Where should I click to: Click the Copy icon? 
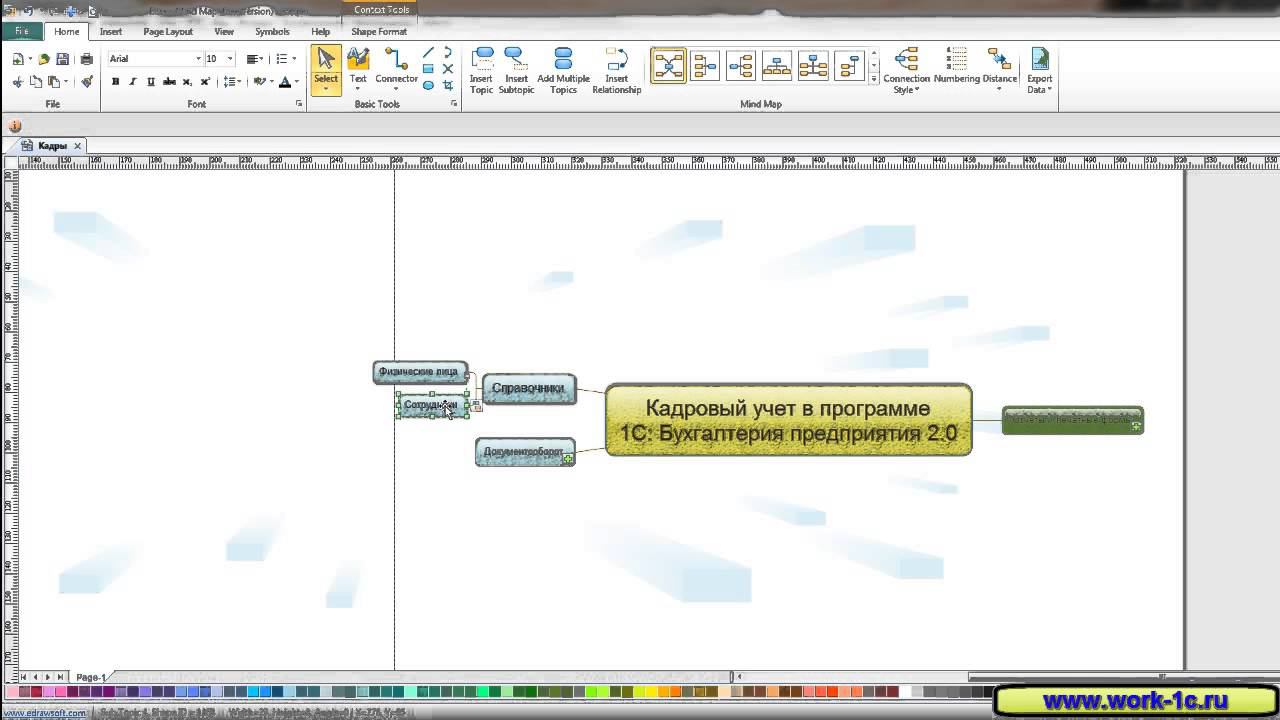(x=36, y=82)
